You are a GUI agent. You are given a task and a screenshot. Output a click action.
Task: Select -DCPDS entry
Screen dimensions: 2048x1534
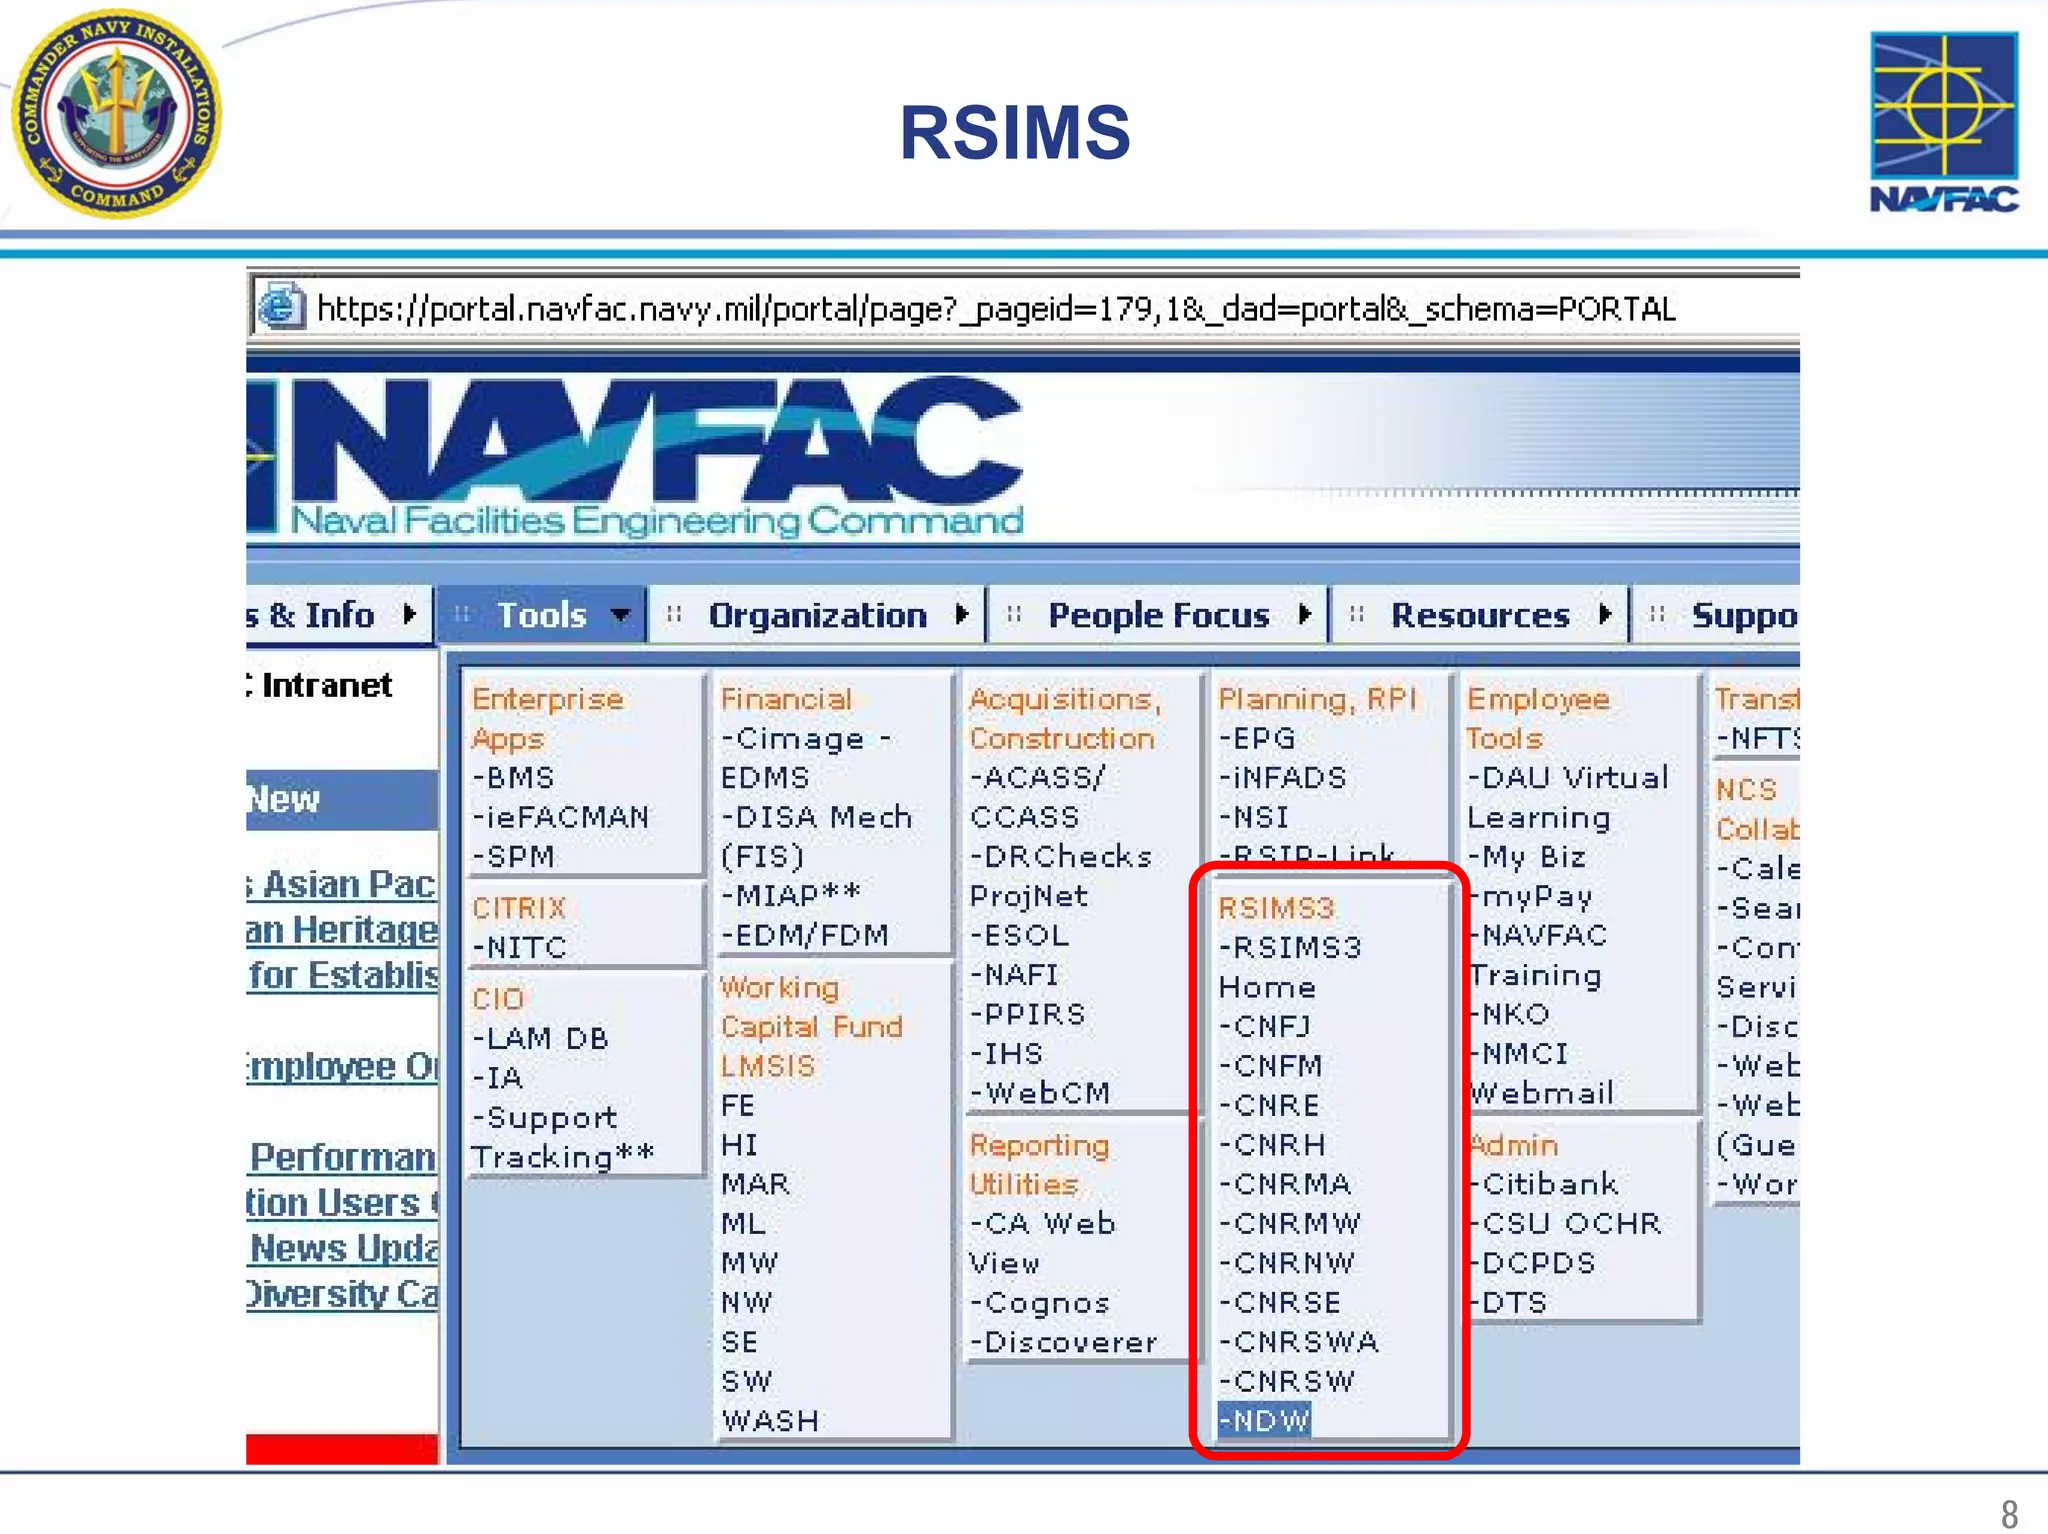coord(1532,1263)
